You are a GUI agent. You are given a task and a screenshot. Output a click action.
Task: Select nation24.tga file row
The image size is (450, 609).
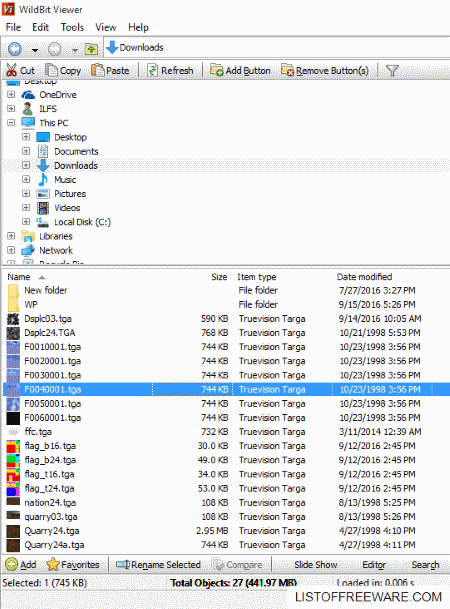(x=226, y=503)
